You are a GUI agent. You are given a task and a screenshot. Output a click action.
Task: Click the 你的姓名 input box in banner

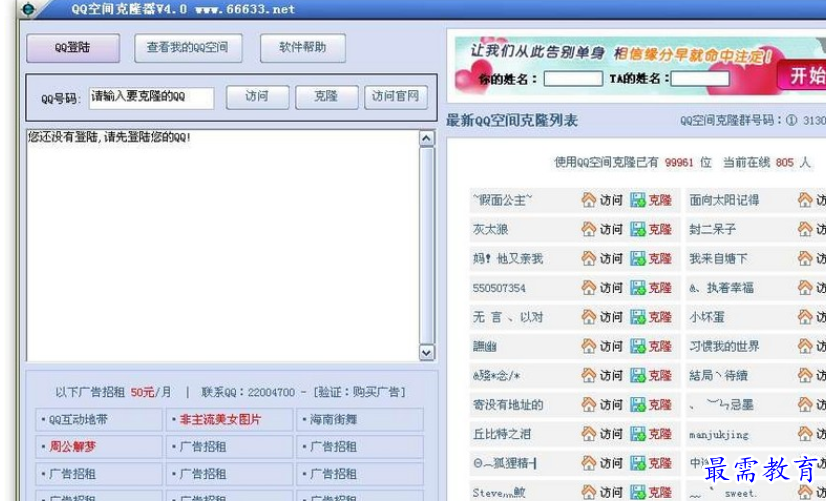[x=573, y=79]
